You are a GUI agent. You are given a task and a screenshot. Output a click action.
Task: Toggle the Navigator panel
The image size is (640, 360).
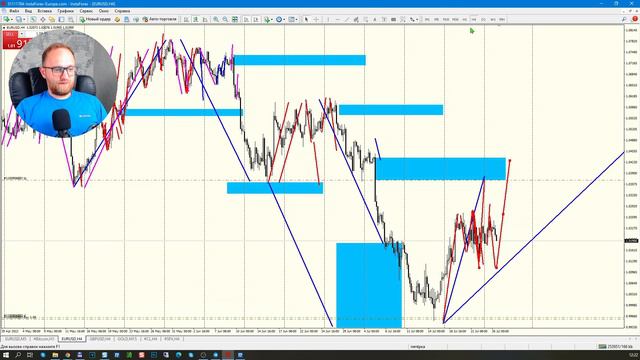pyautogui.click(x=52, y=19)
